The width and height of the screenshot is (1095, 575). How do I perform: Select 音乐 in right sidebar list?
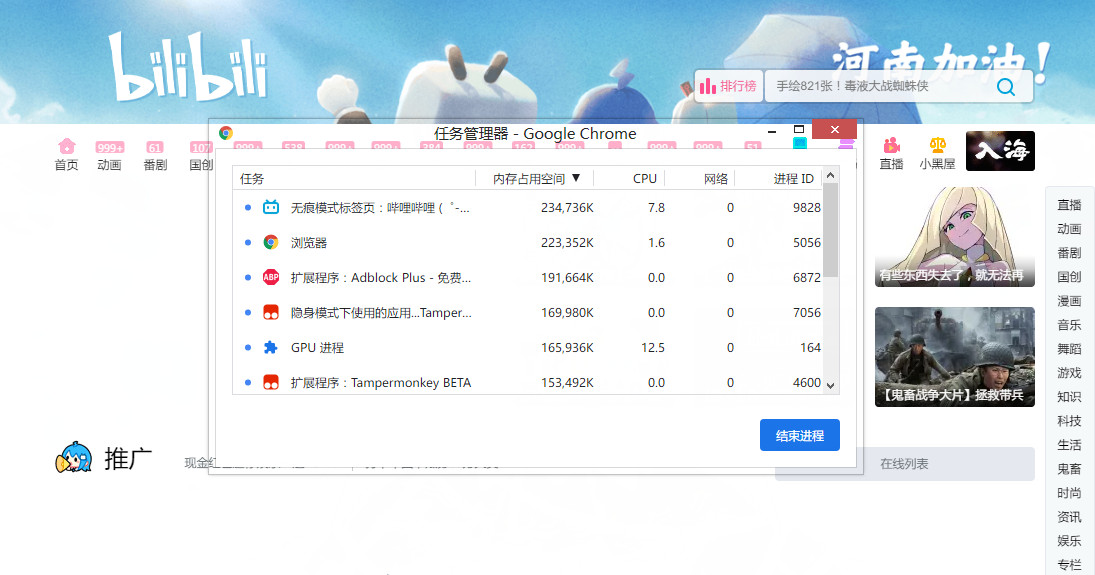pyautogui.click(x=1069, y=325)
